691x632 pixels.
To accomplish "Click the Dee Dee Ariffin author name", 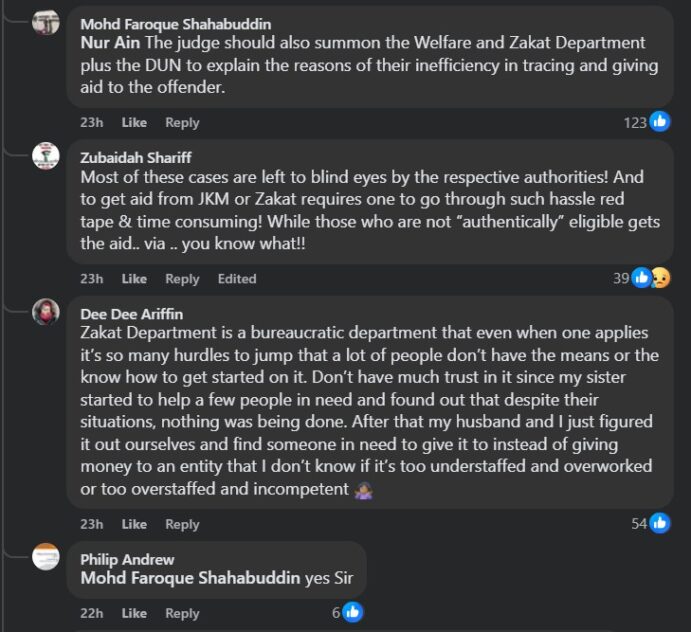I will pyautogui.click(x=131, y=313).
